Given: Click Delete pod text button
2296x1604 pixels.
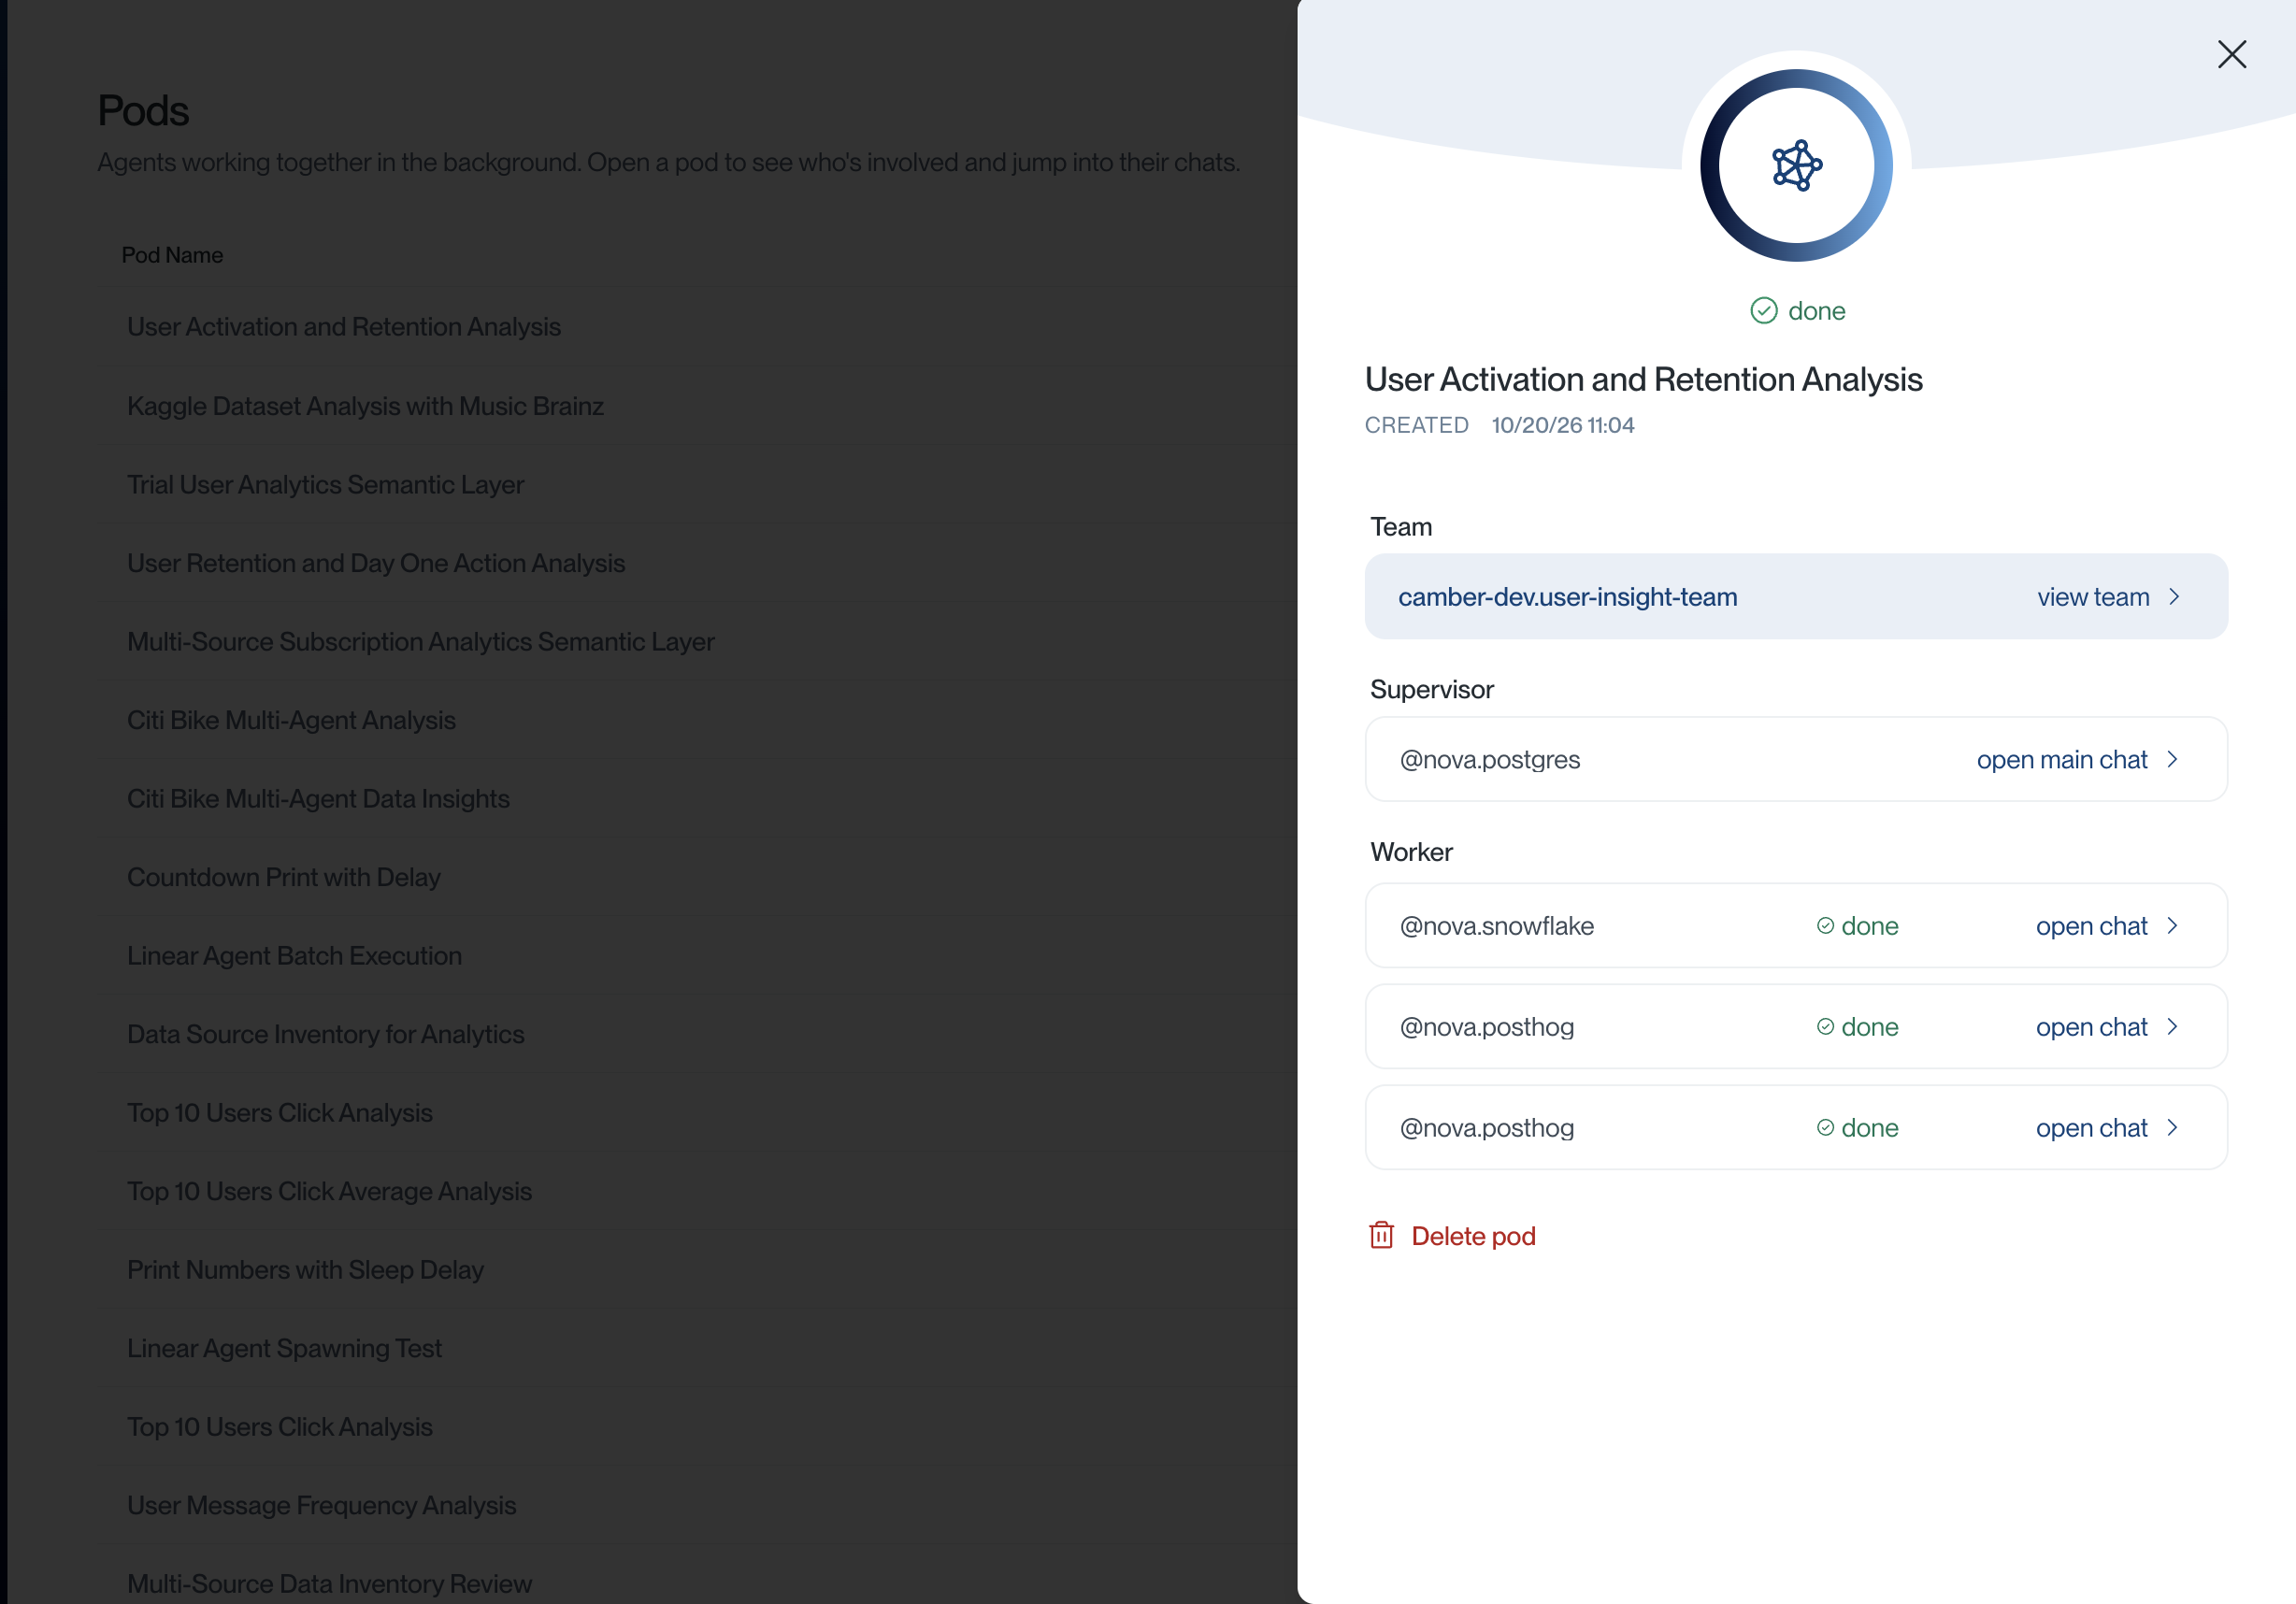Looking at the screenshot, I should (1473, 1236).
